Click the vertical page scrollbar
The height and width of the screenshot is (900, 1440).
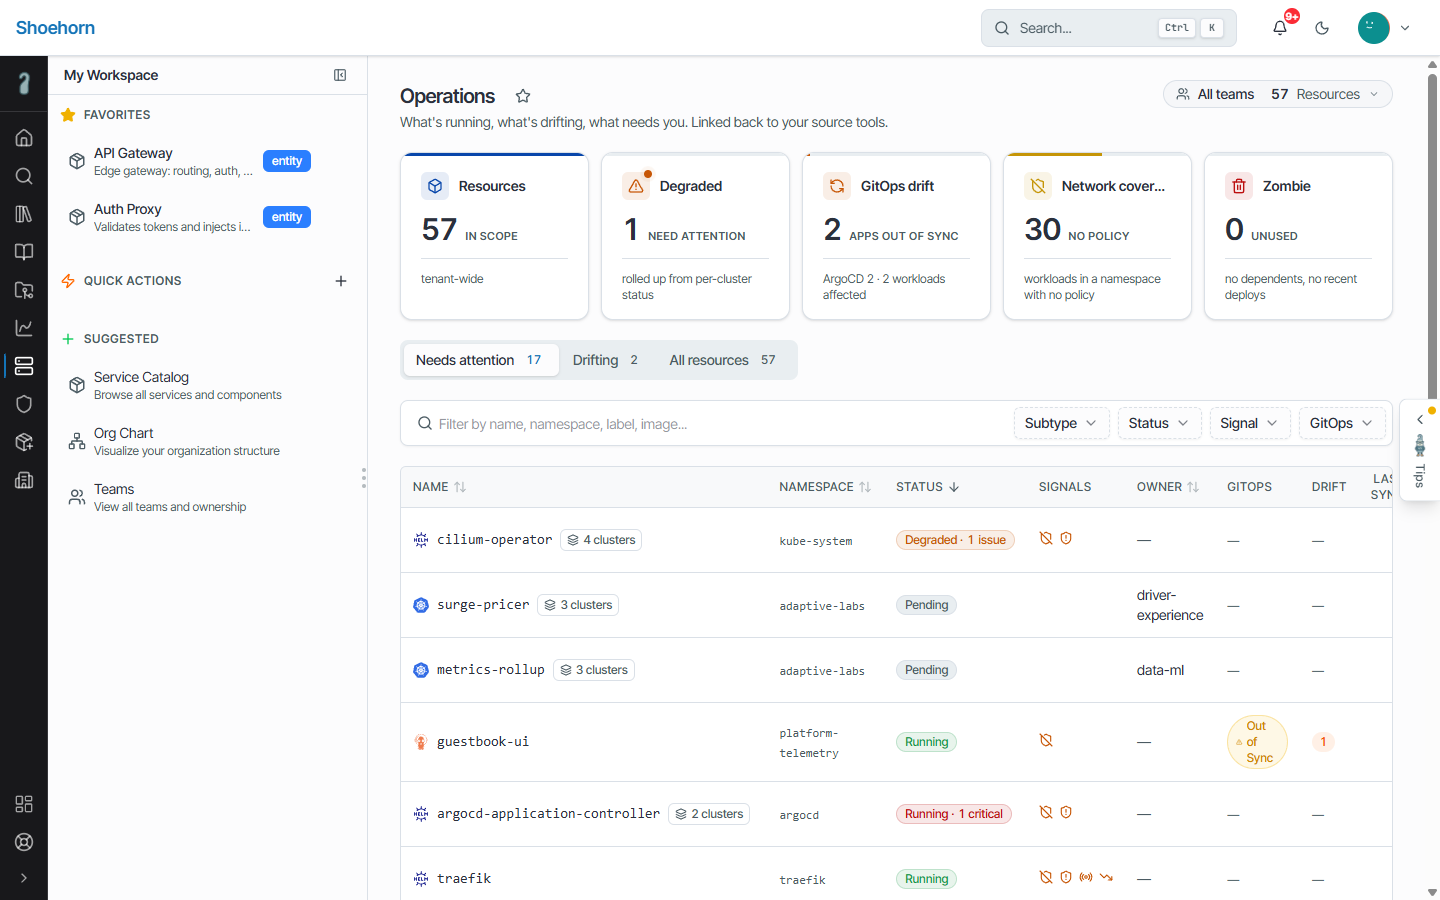1432,235
